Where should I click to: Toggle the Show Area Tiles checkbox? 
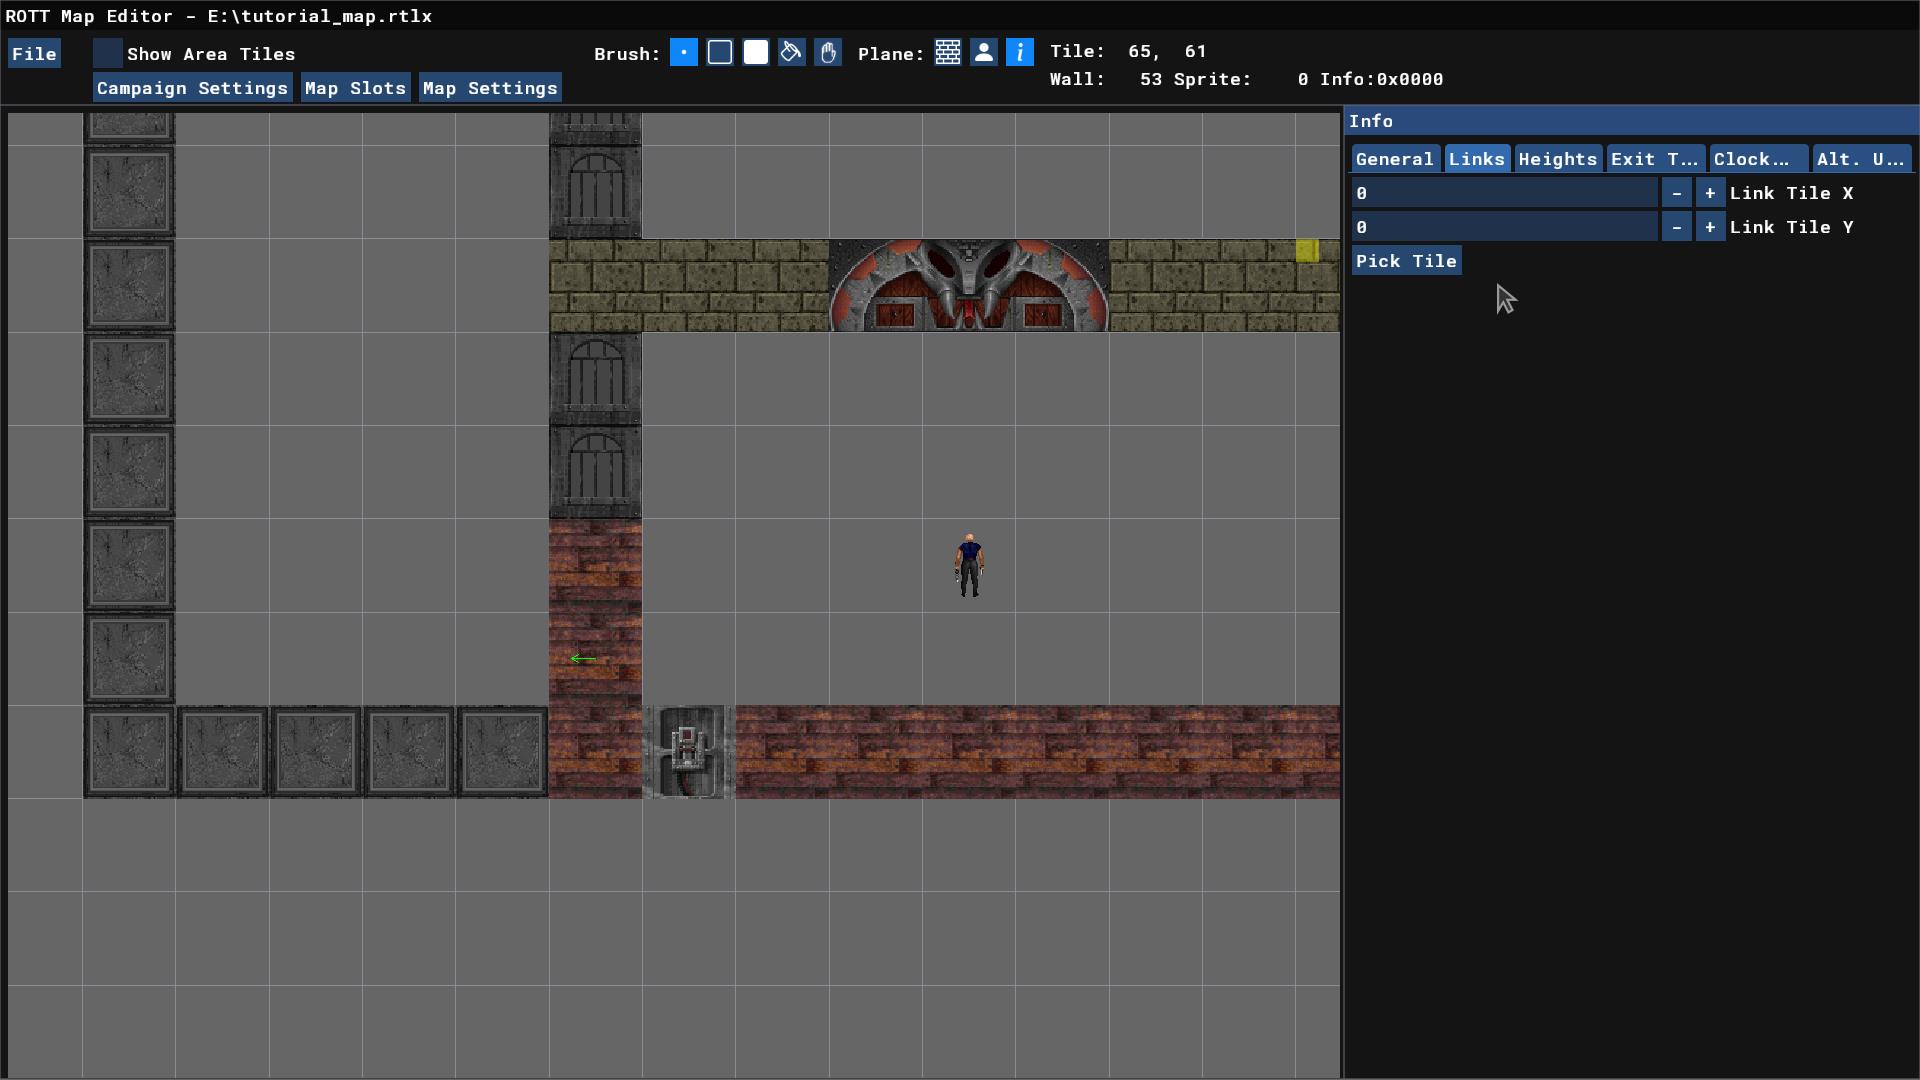tap(108, 53)
